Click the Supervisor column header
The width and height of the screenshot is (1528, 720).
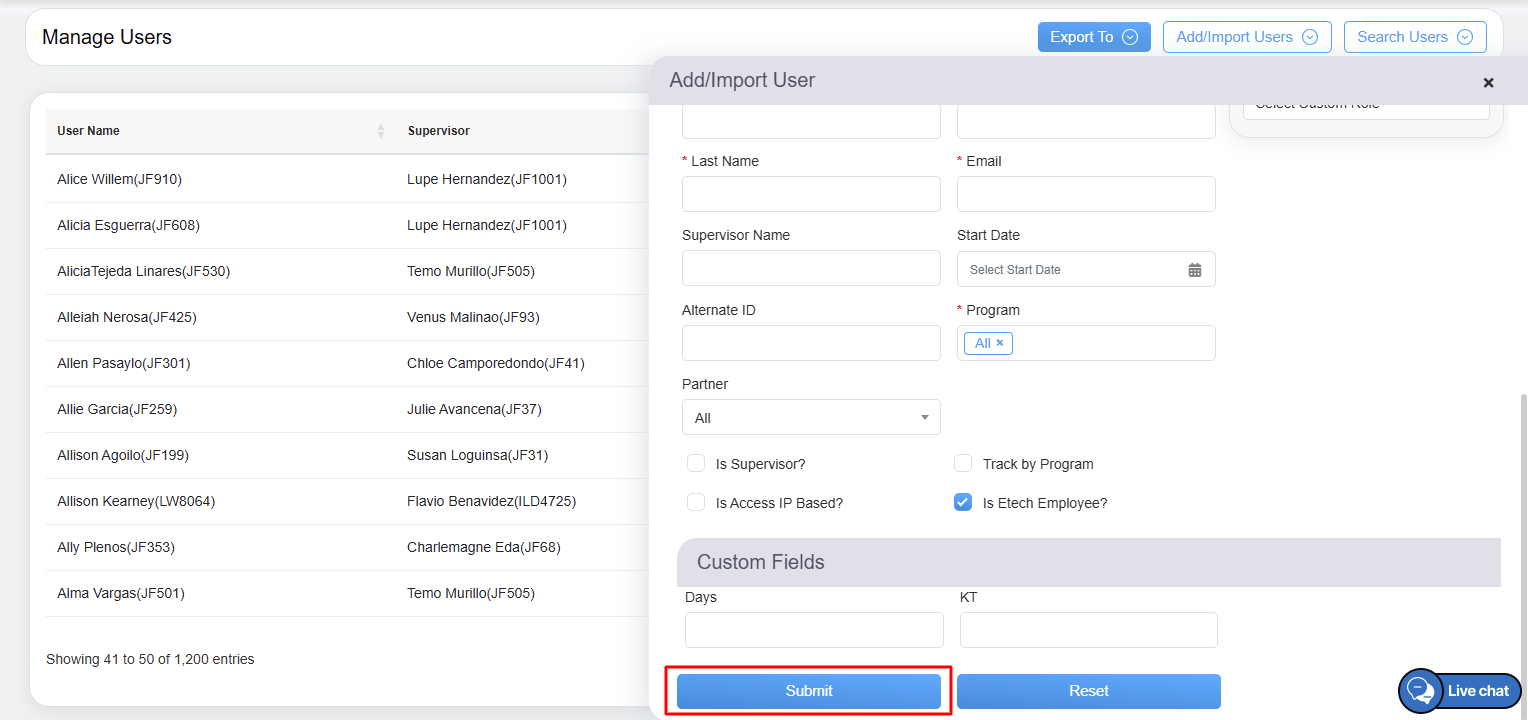(x=438, y=131)
